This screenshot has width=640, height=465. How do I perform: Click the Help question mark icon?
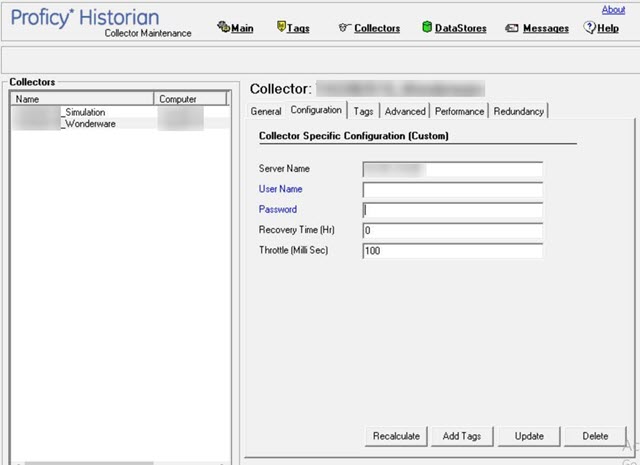coord(589,27)
